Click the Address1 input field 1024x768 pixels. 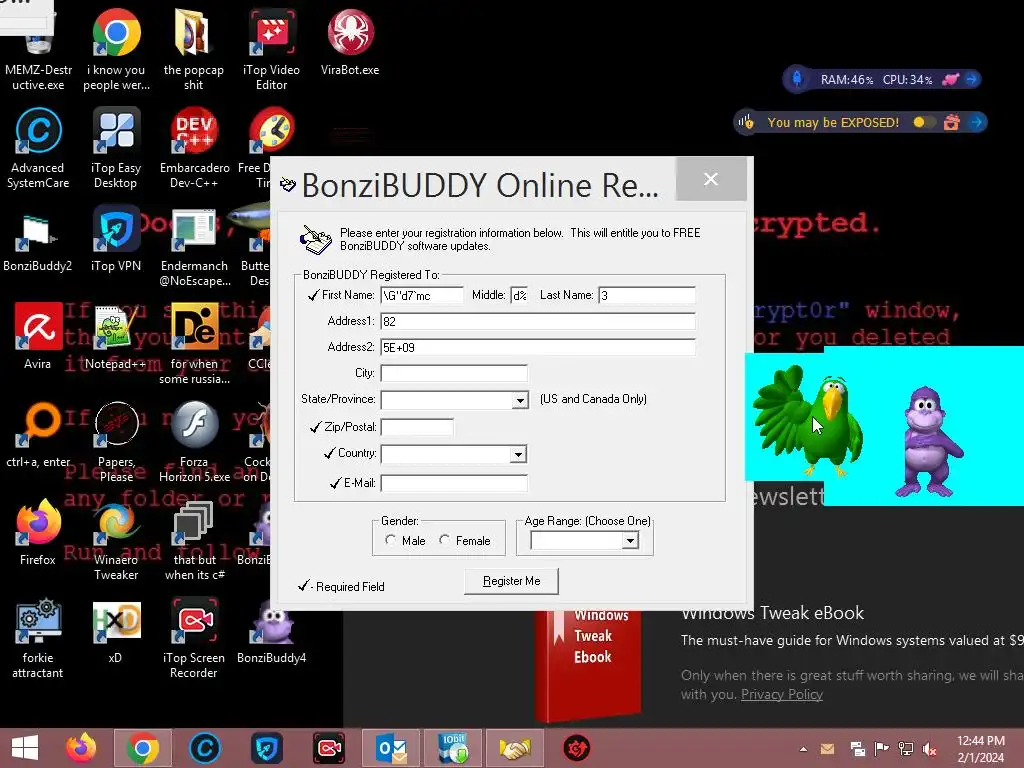(537, 321)
